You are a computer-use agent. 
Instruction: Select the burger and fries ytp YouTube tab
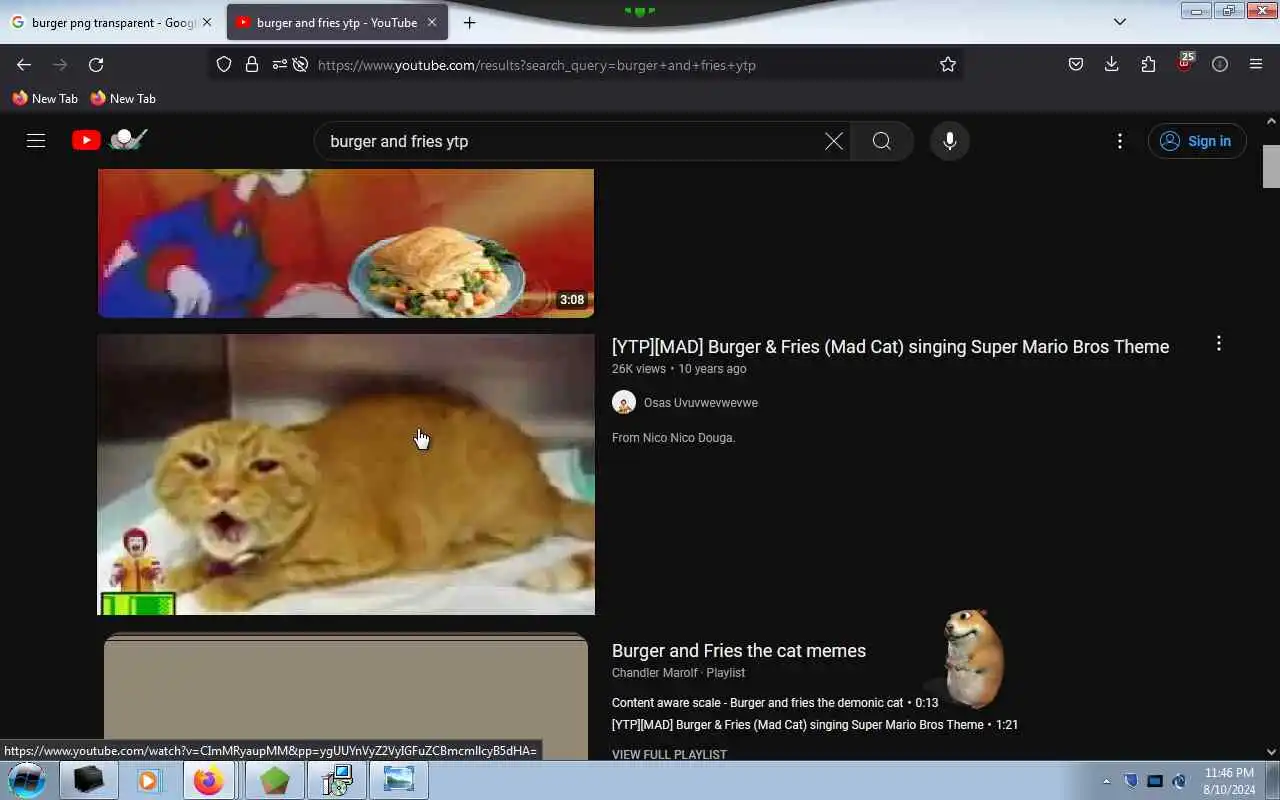coord(337,22)
